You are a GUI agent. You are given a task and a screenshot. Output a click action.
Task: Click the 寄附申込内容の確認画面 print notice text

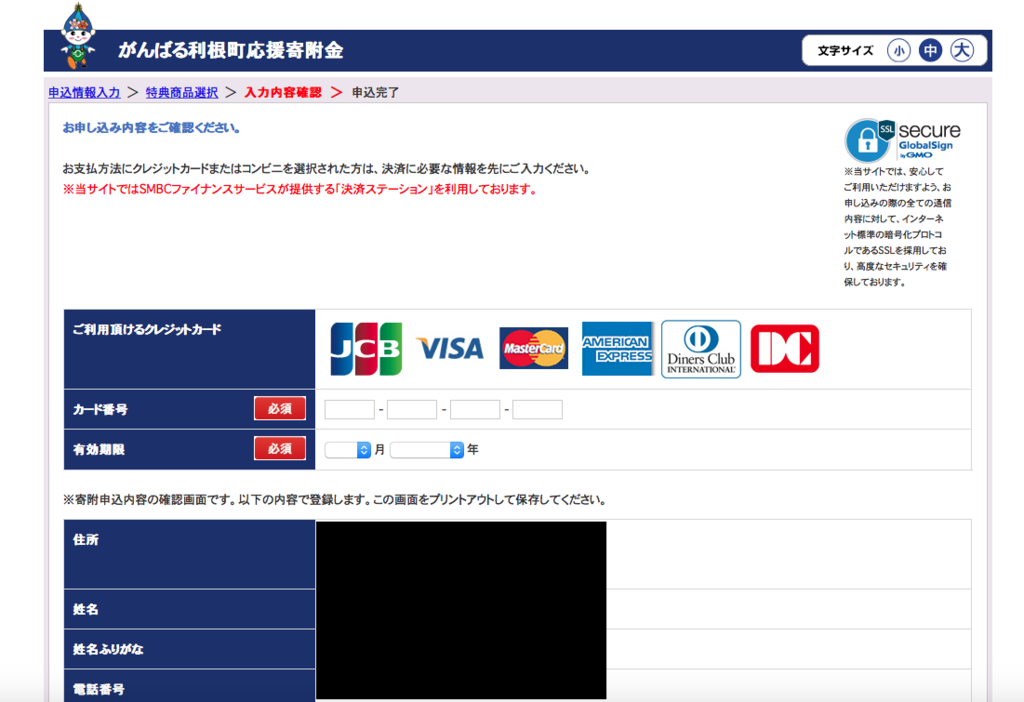coord(335,500)
